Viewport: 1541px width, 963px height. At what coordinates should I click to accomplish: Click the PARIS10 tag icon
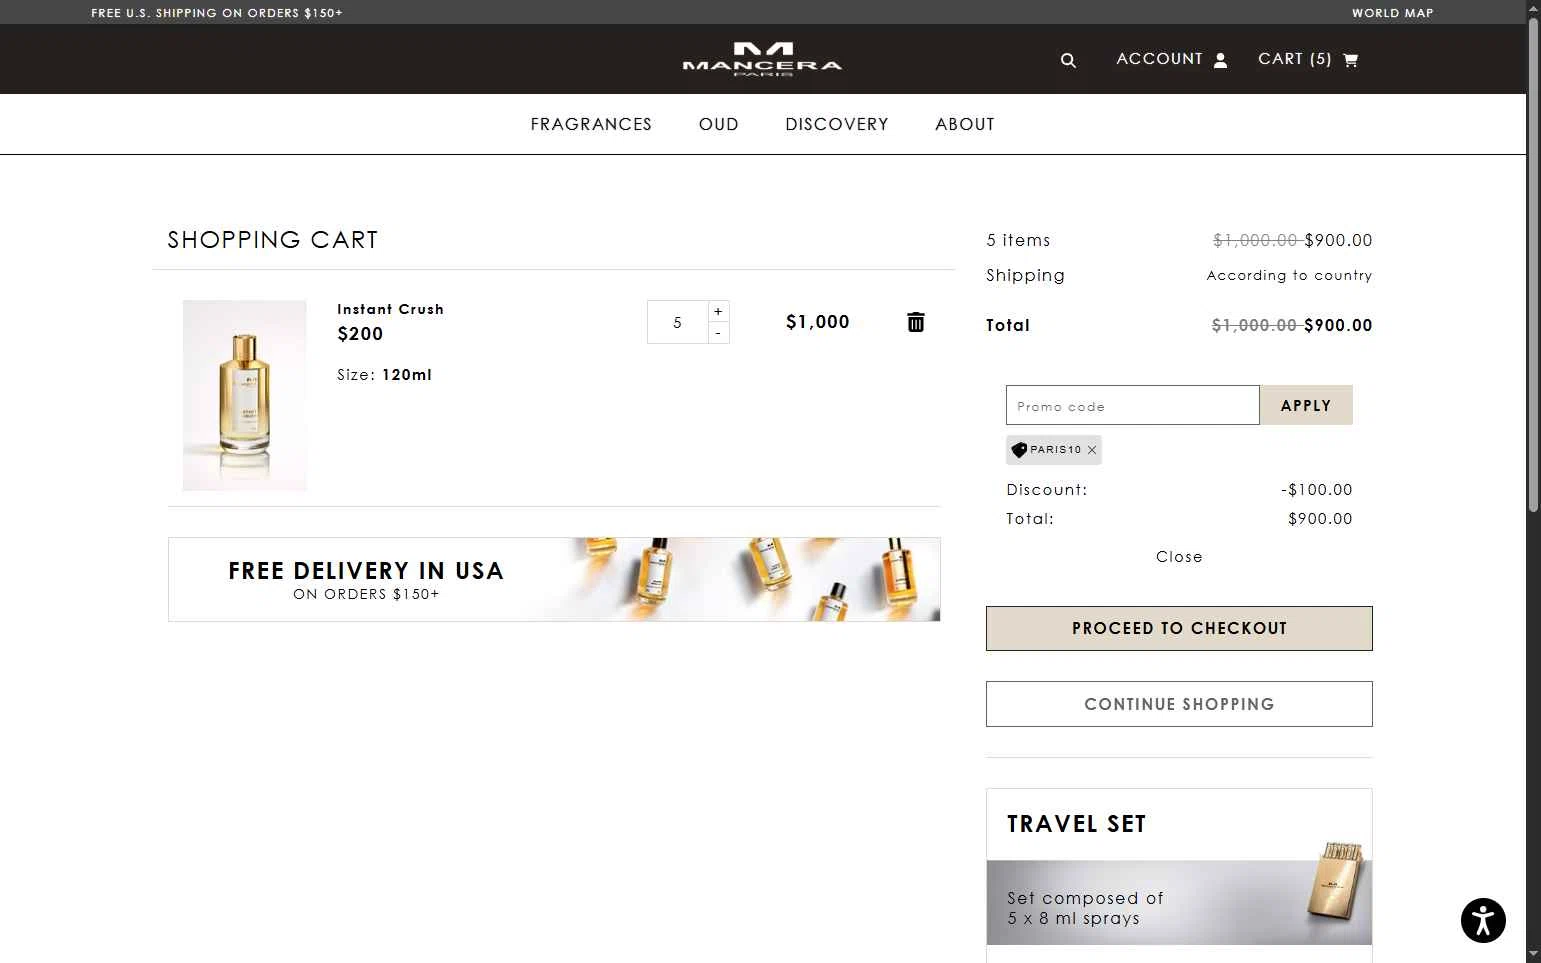tap(1019, 450)
